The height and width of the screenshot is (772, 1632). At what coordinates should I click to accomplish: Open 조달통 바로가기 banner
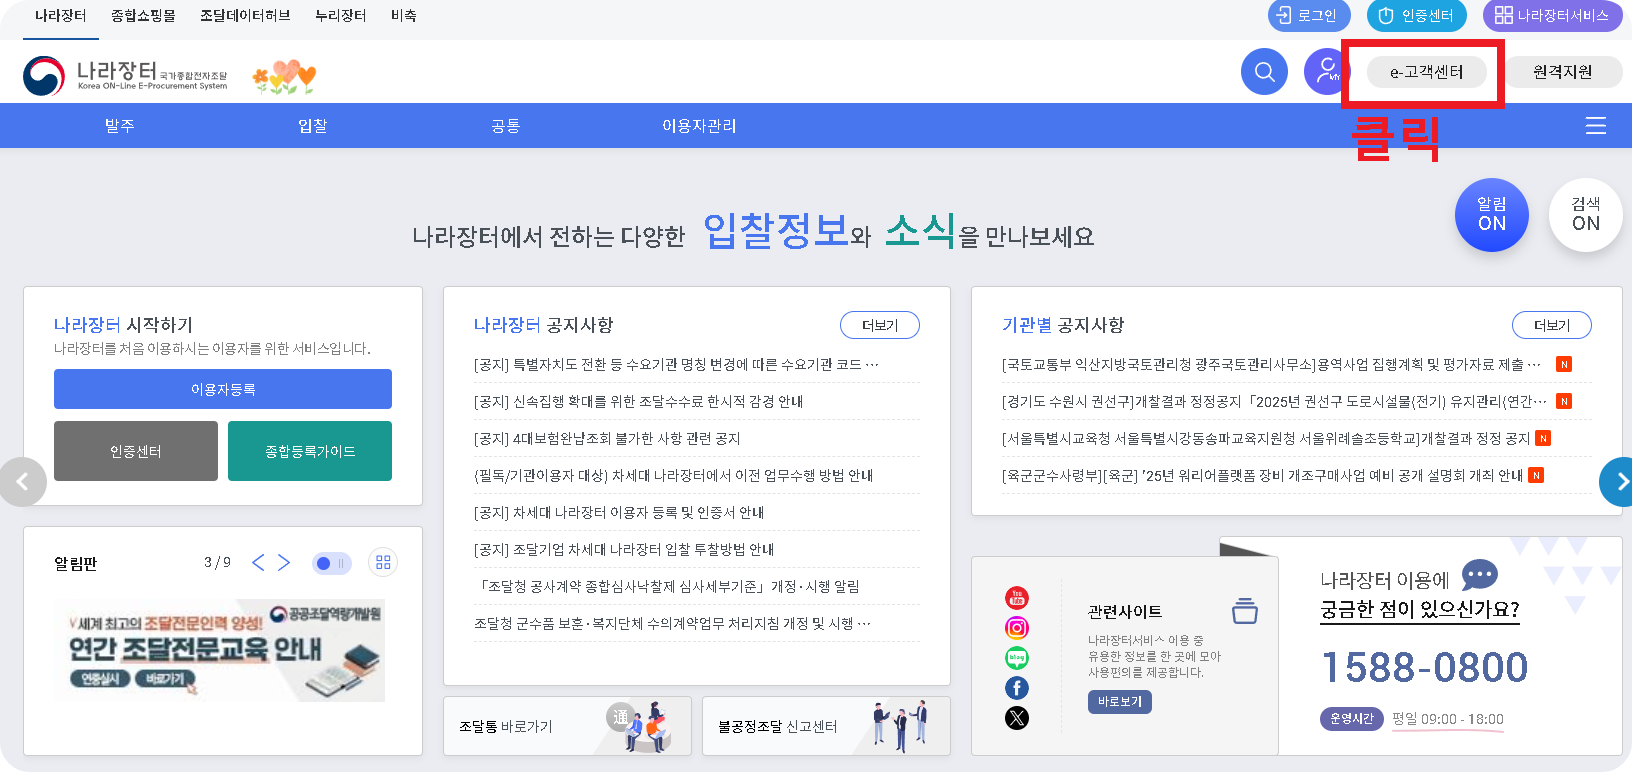pos(567,726)
